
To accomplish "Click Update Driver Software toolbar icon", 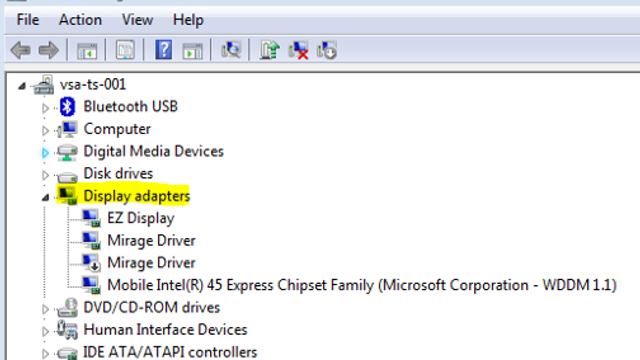I will tap(269, 50).
